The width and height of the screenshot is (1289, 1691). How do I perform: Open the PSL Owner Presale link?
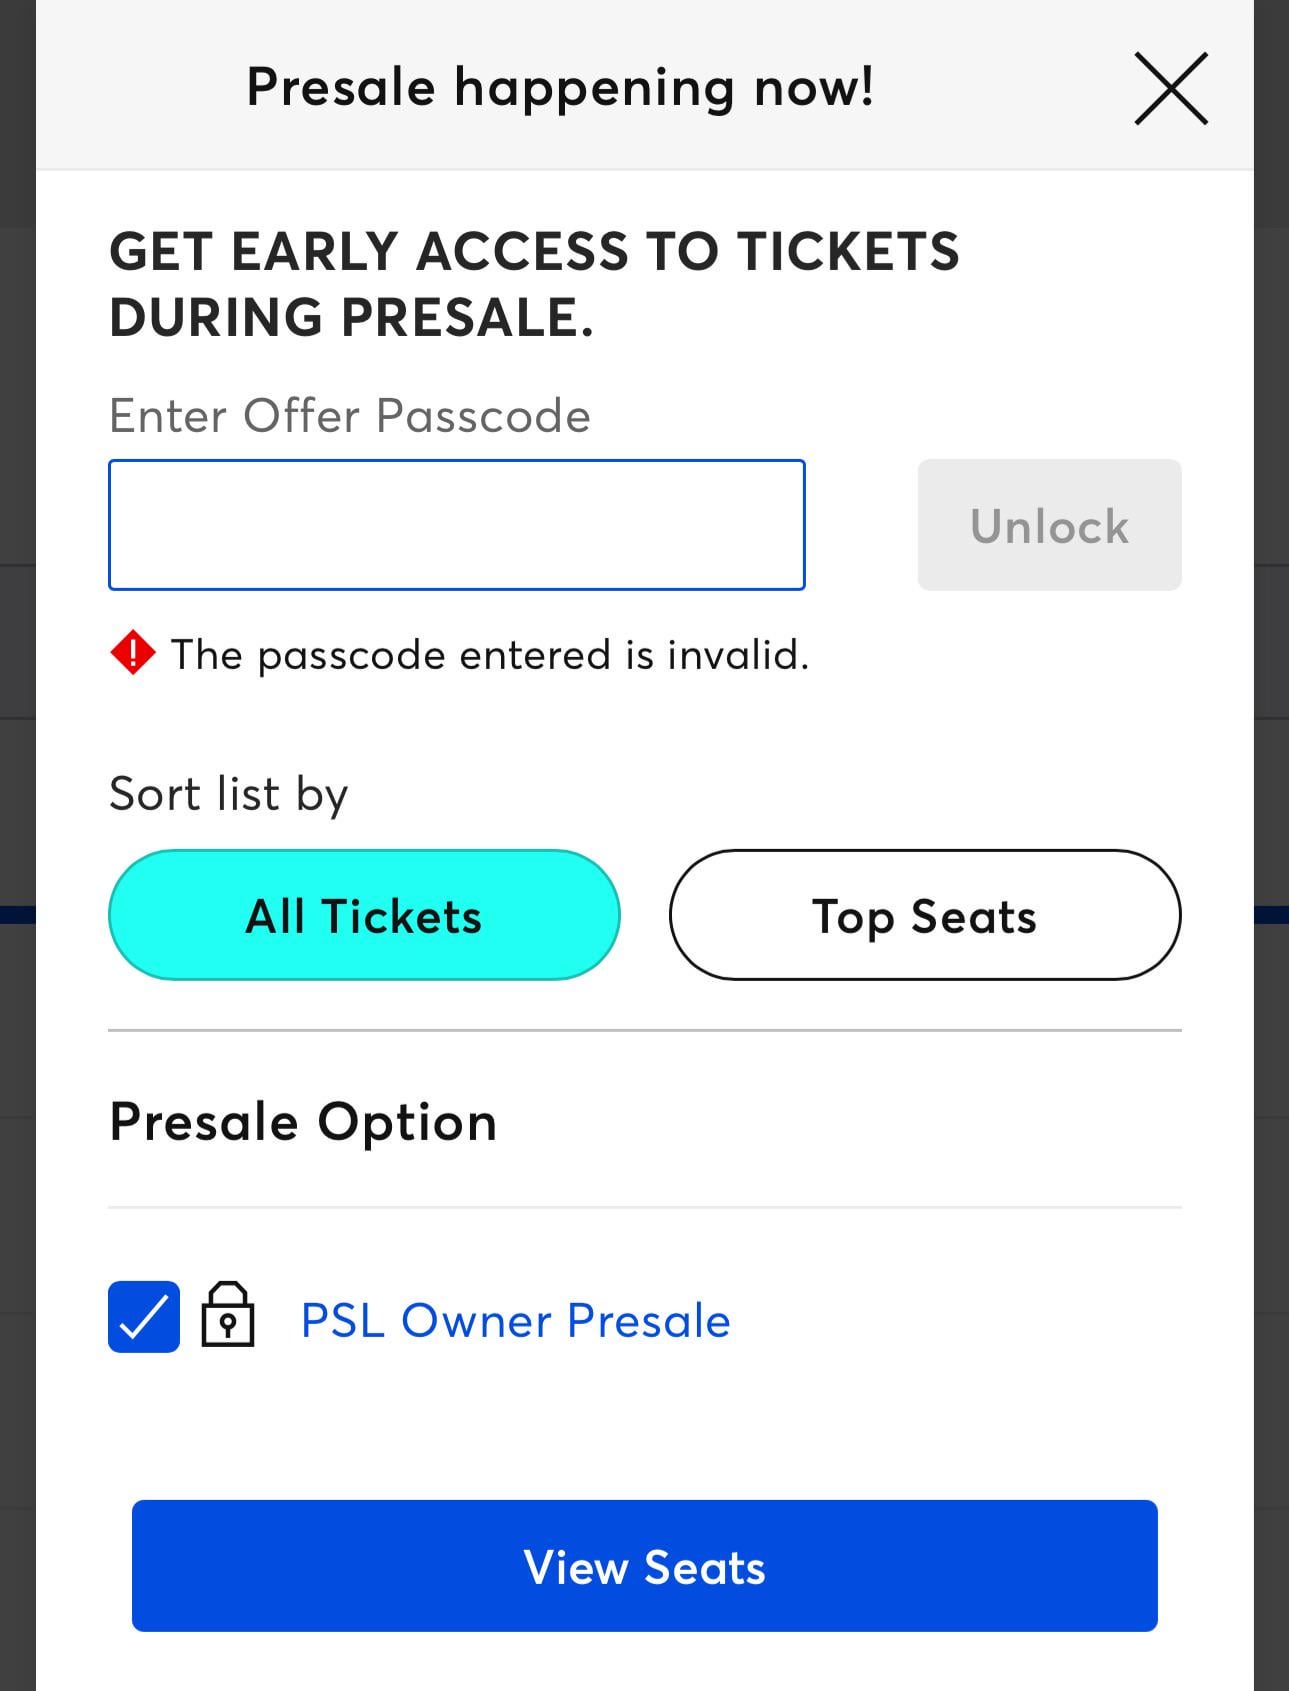click(515, 1321)
